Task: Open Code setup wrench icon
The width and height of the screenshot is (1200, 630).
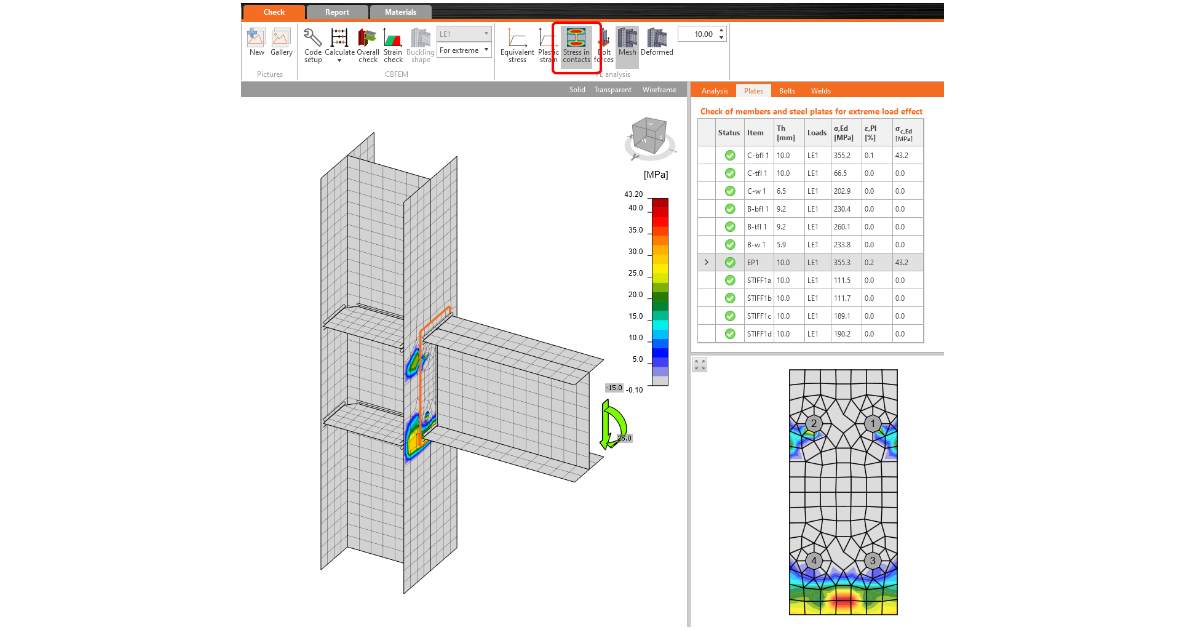Action: point(312,45)
